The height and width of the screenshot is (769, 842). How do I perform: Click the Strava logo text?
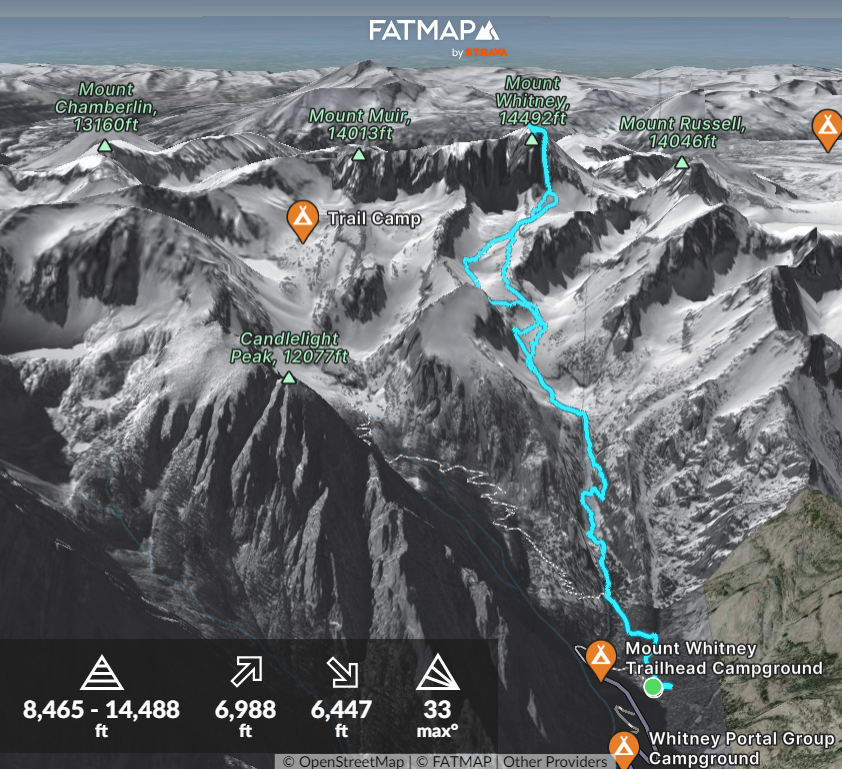point(486,53)
